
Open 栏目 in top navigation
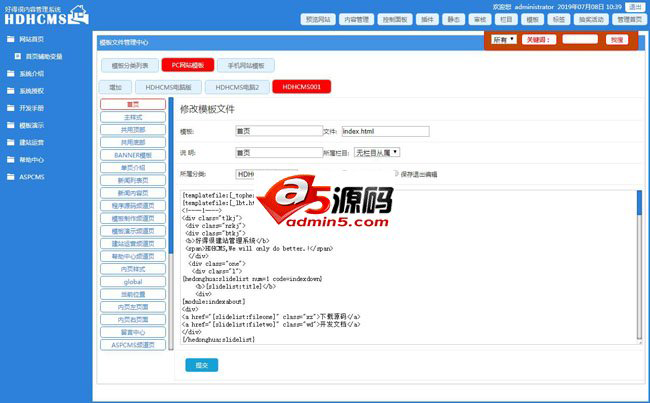[x=506, y=19]
